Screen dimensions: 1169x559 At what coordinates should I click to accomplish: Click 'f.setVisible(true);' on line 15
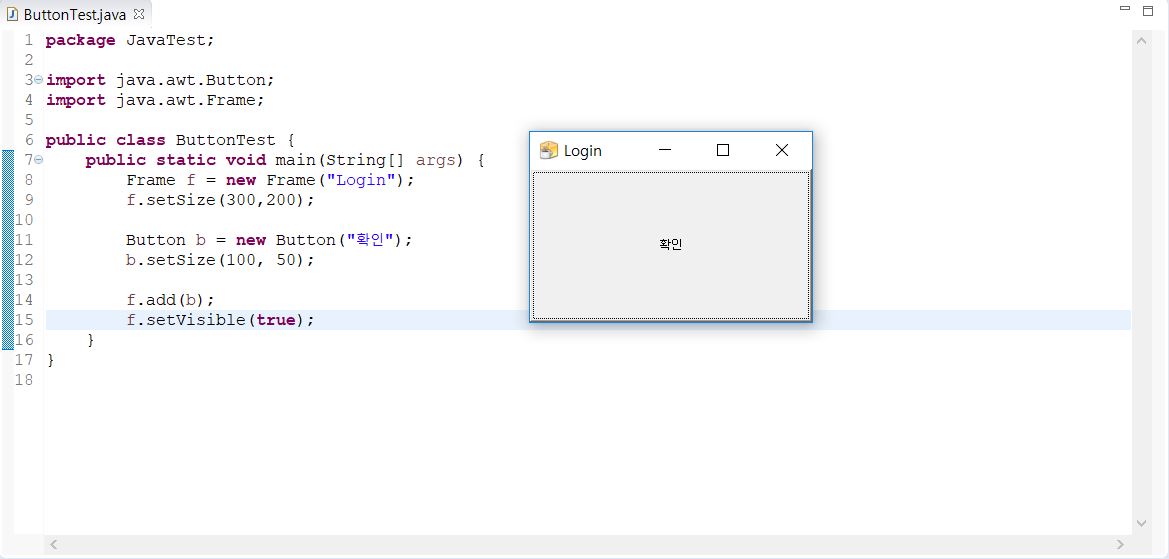point(221,320)
